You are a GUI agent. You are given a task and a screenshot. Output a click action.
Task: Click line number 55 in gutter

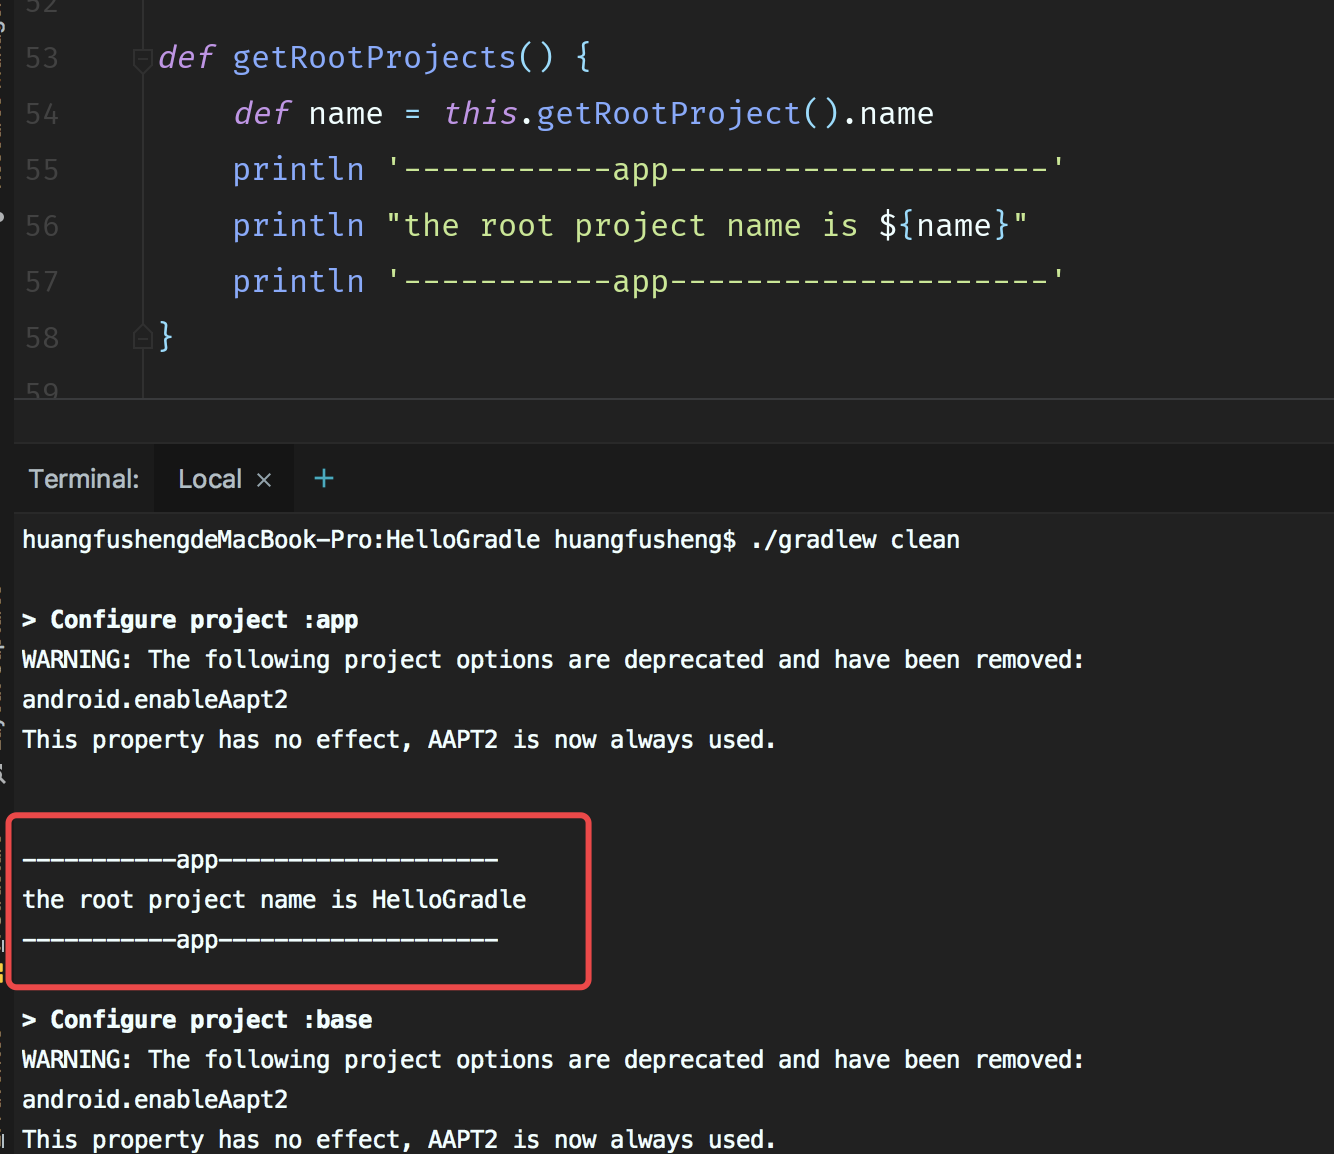(42, 170)
